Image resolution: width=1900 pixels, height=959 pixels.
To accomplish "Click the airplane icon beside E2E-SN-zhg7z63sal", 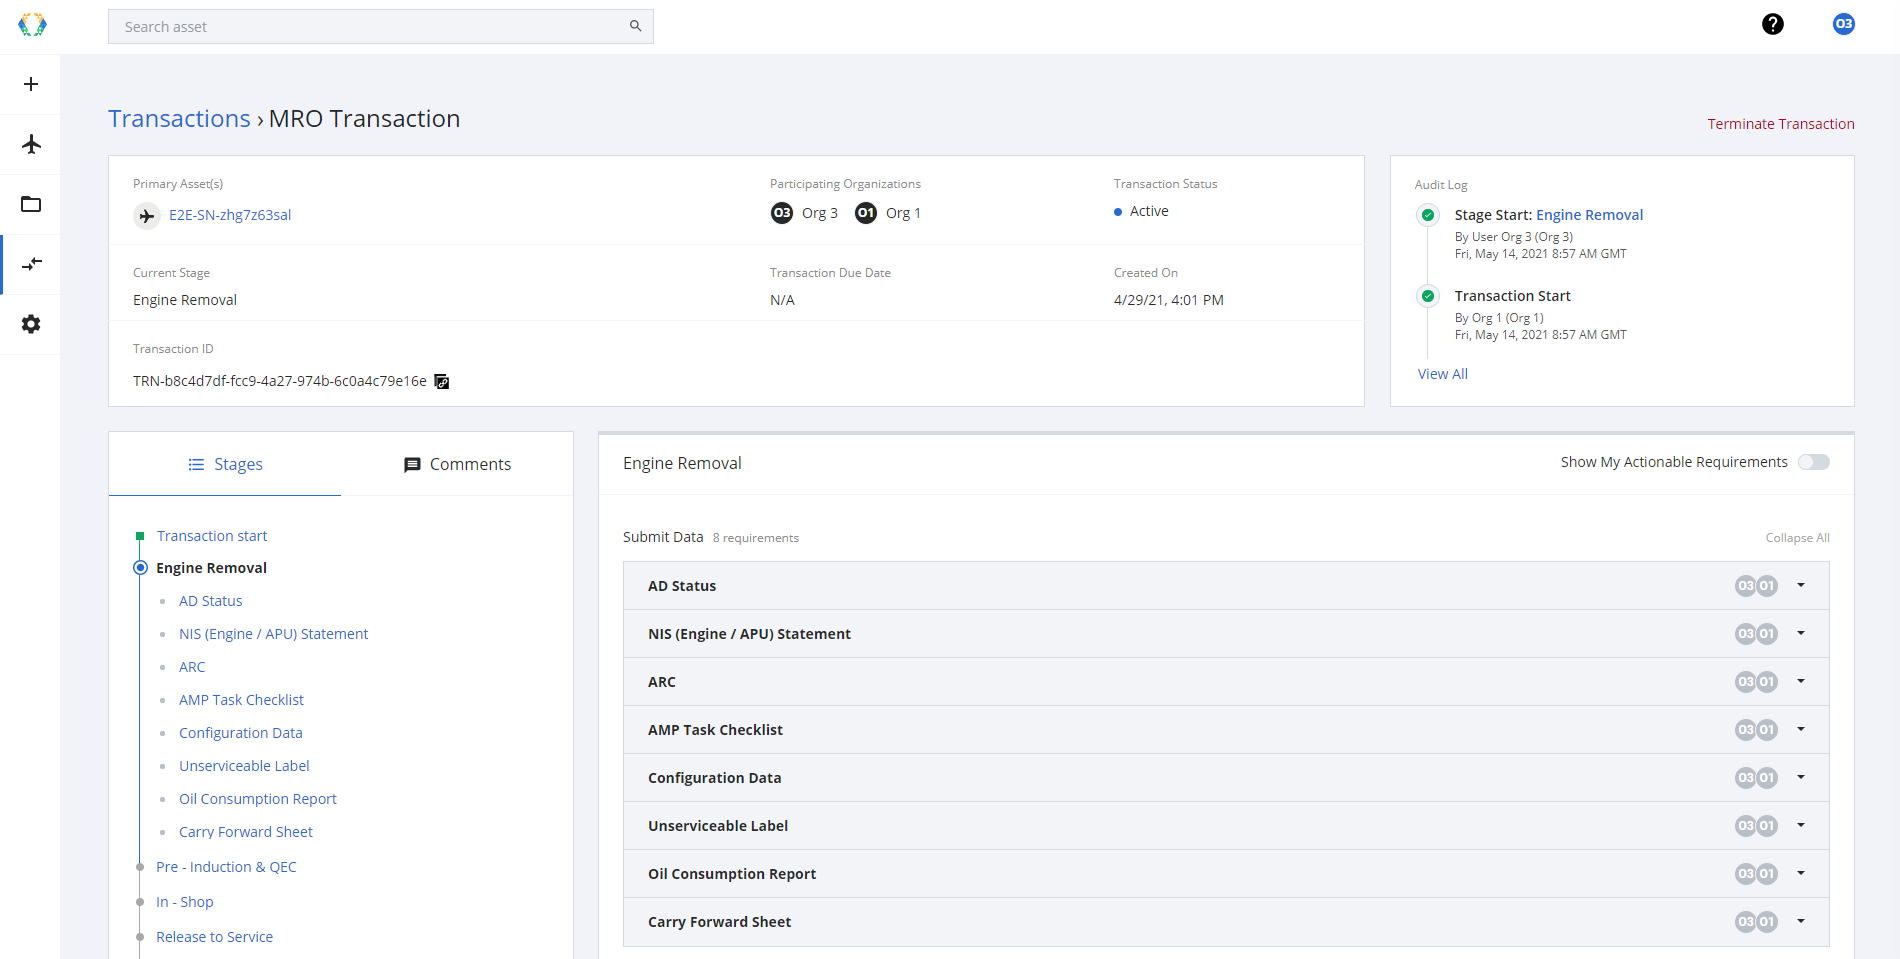I will 147,215.
